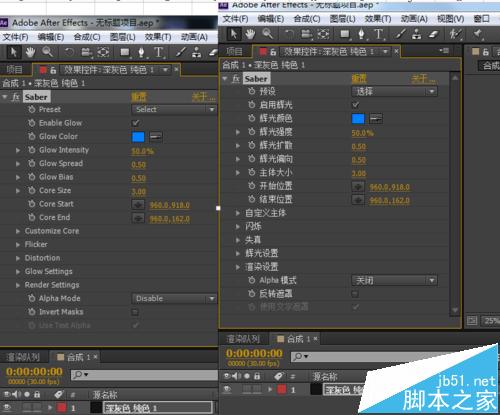Image resolution: width=500 pixels, height=415 pixels.
Task: Select the Rotation tool in right window toolbar
Action: tap(289, 34)
